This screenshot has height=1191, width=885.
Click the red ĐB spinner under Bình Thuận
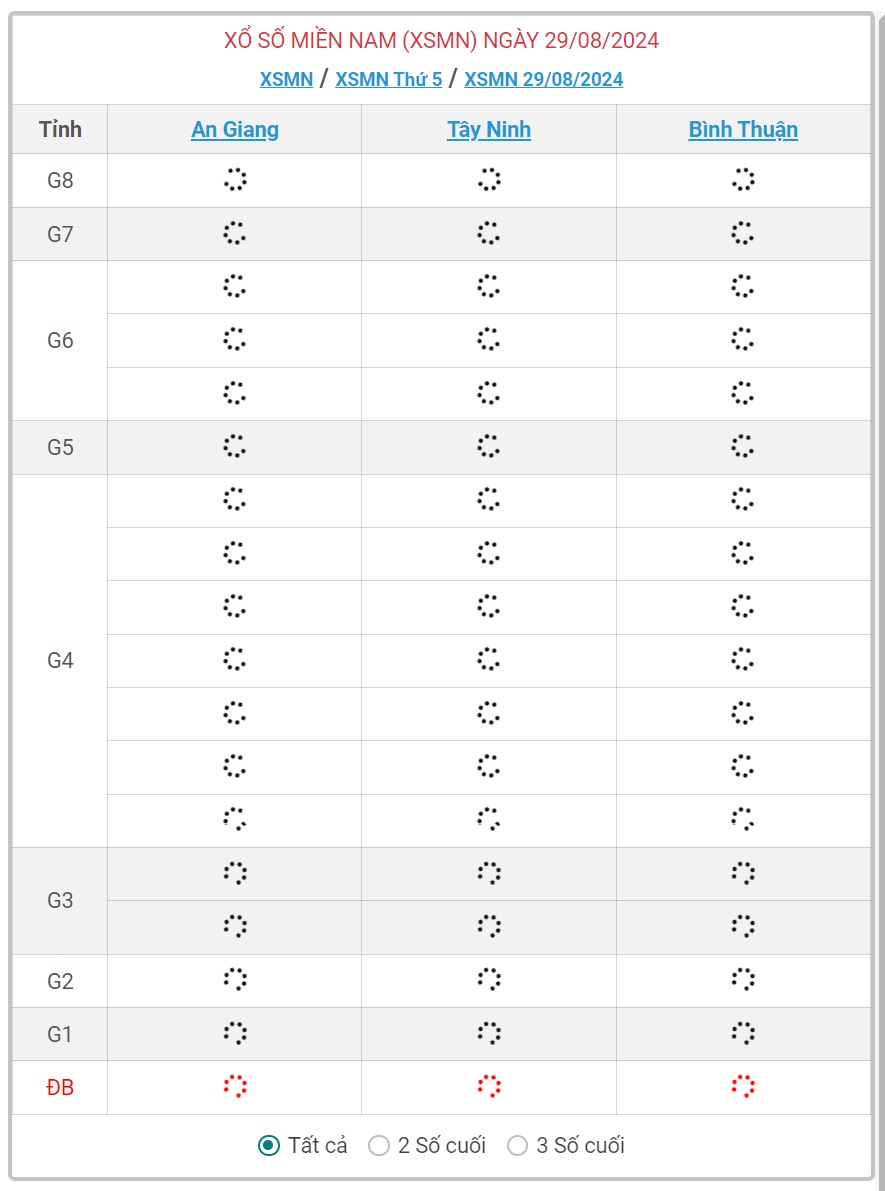(x=743, y=1087)
